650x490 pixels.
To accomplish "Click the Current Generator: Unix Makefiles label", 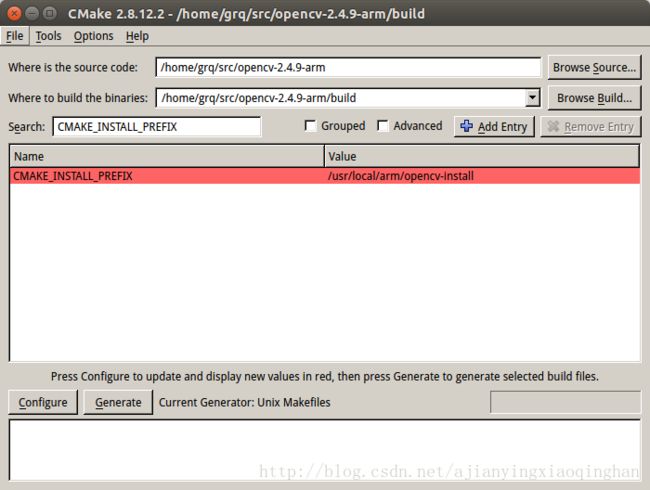I will click(245, 403).
